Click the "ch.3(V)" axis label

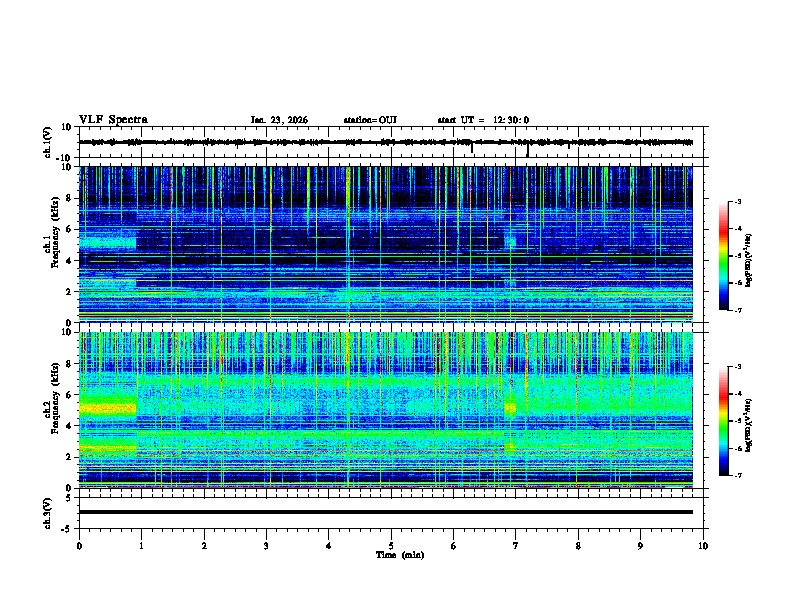click(48, 513)
